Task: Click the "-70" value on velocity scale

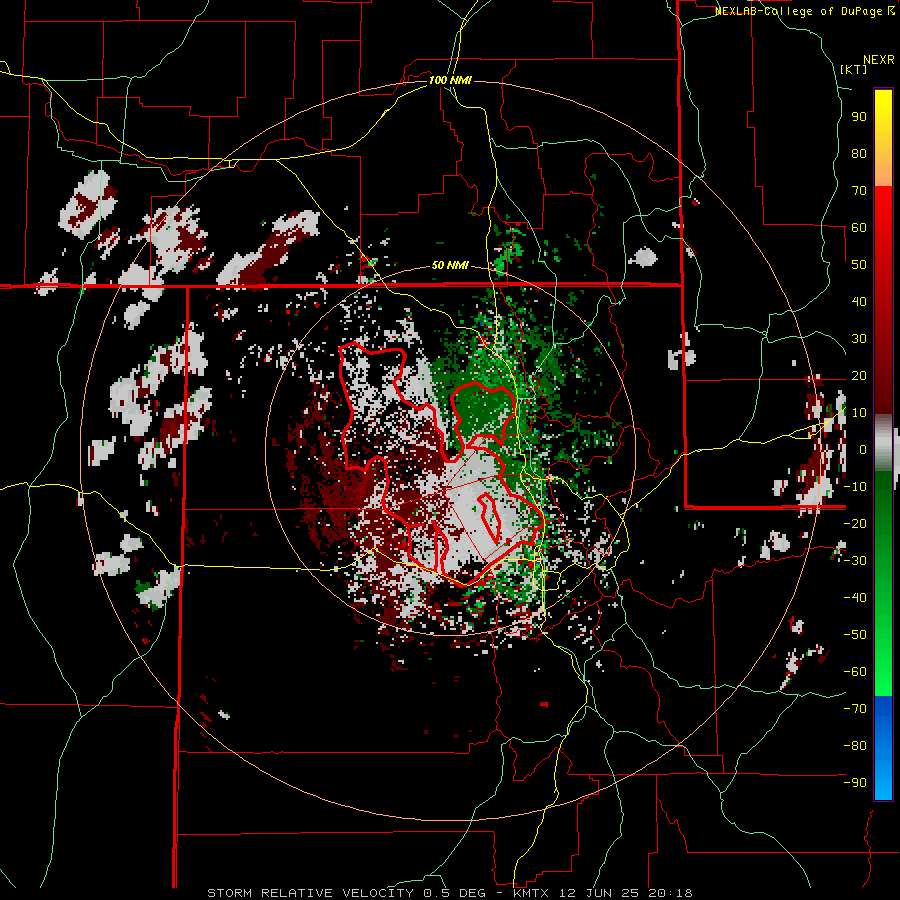Action: pyautogui.click(x=855, y=709)
